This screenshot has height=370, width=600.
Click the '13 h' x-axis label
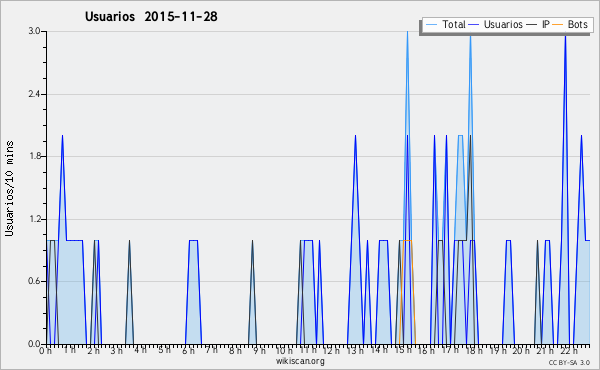[x=355, y=351]
